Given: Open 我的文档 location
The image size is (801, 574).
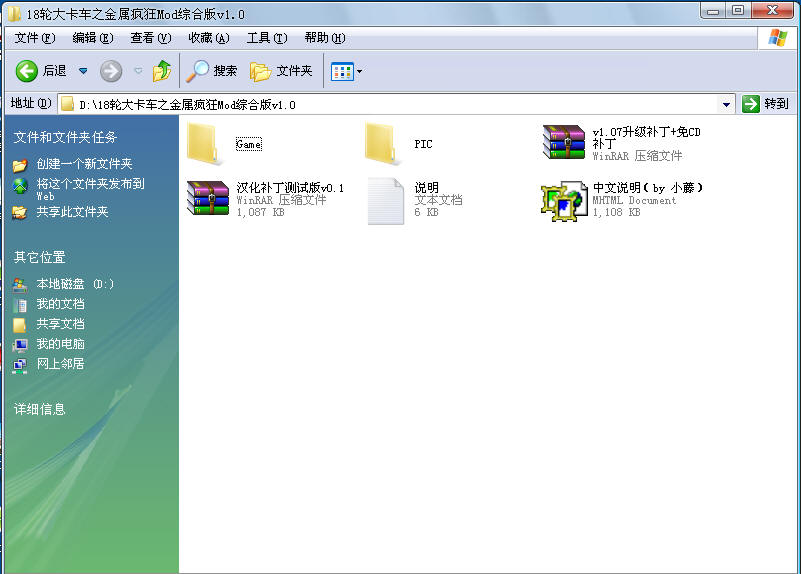Looking at the screenshot, I should pyautogui.click(x=60, y=304).
